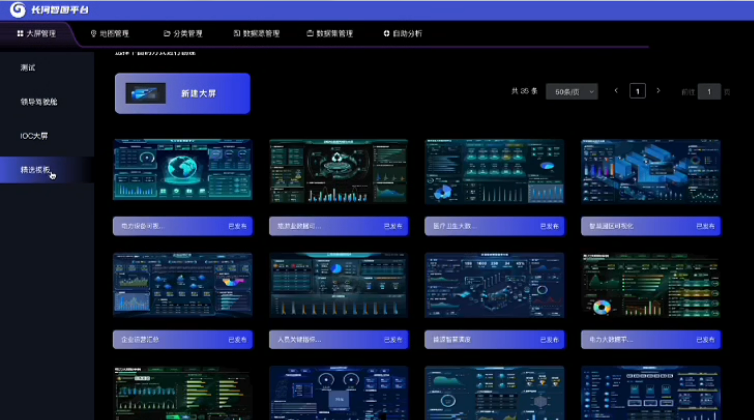Click the 前往 page number input field
754x420 pixels.
coord(709,91)
